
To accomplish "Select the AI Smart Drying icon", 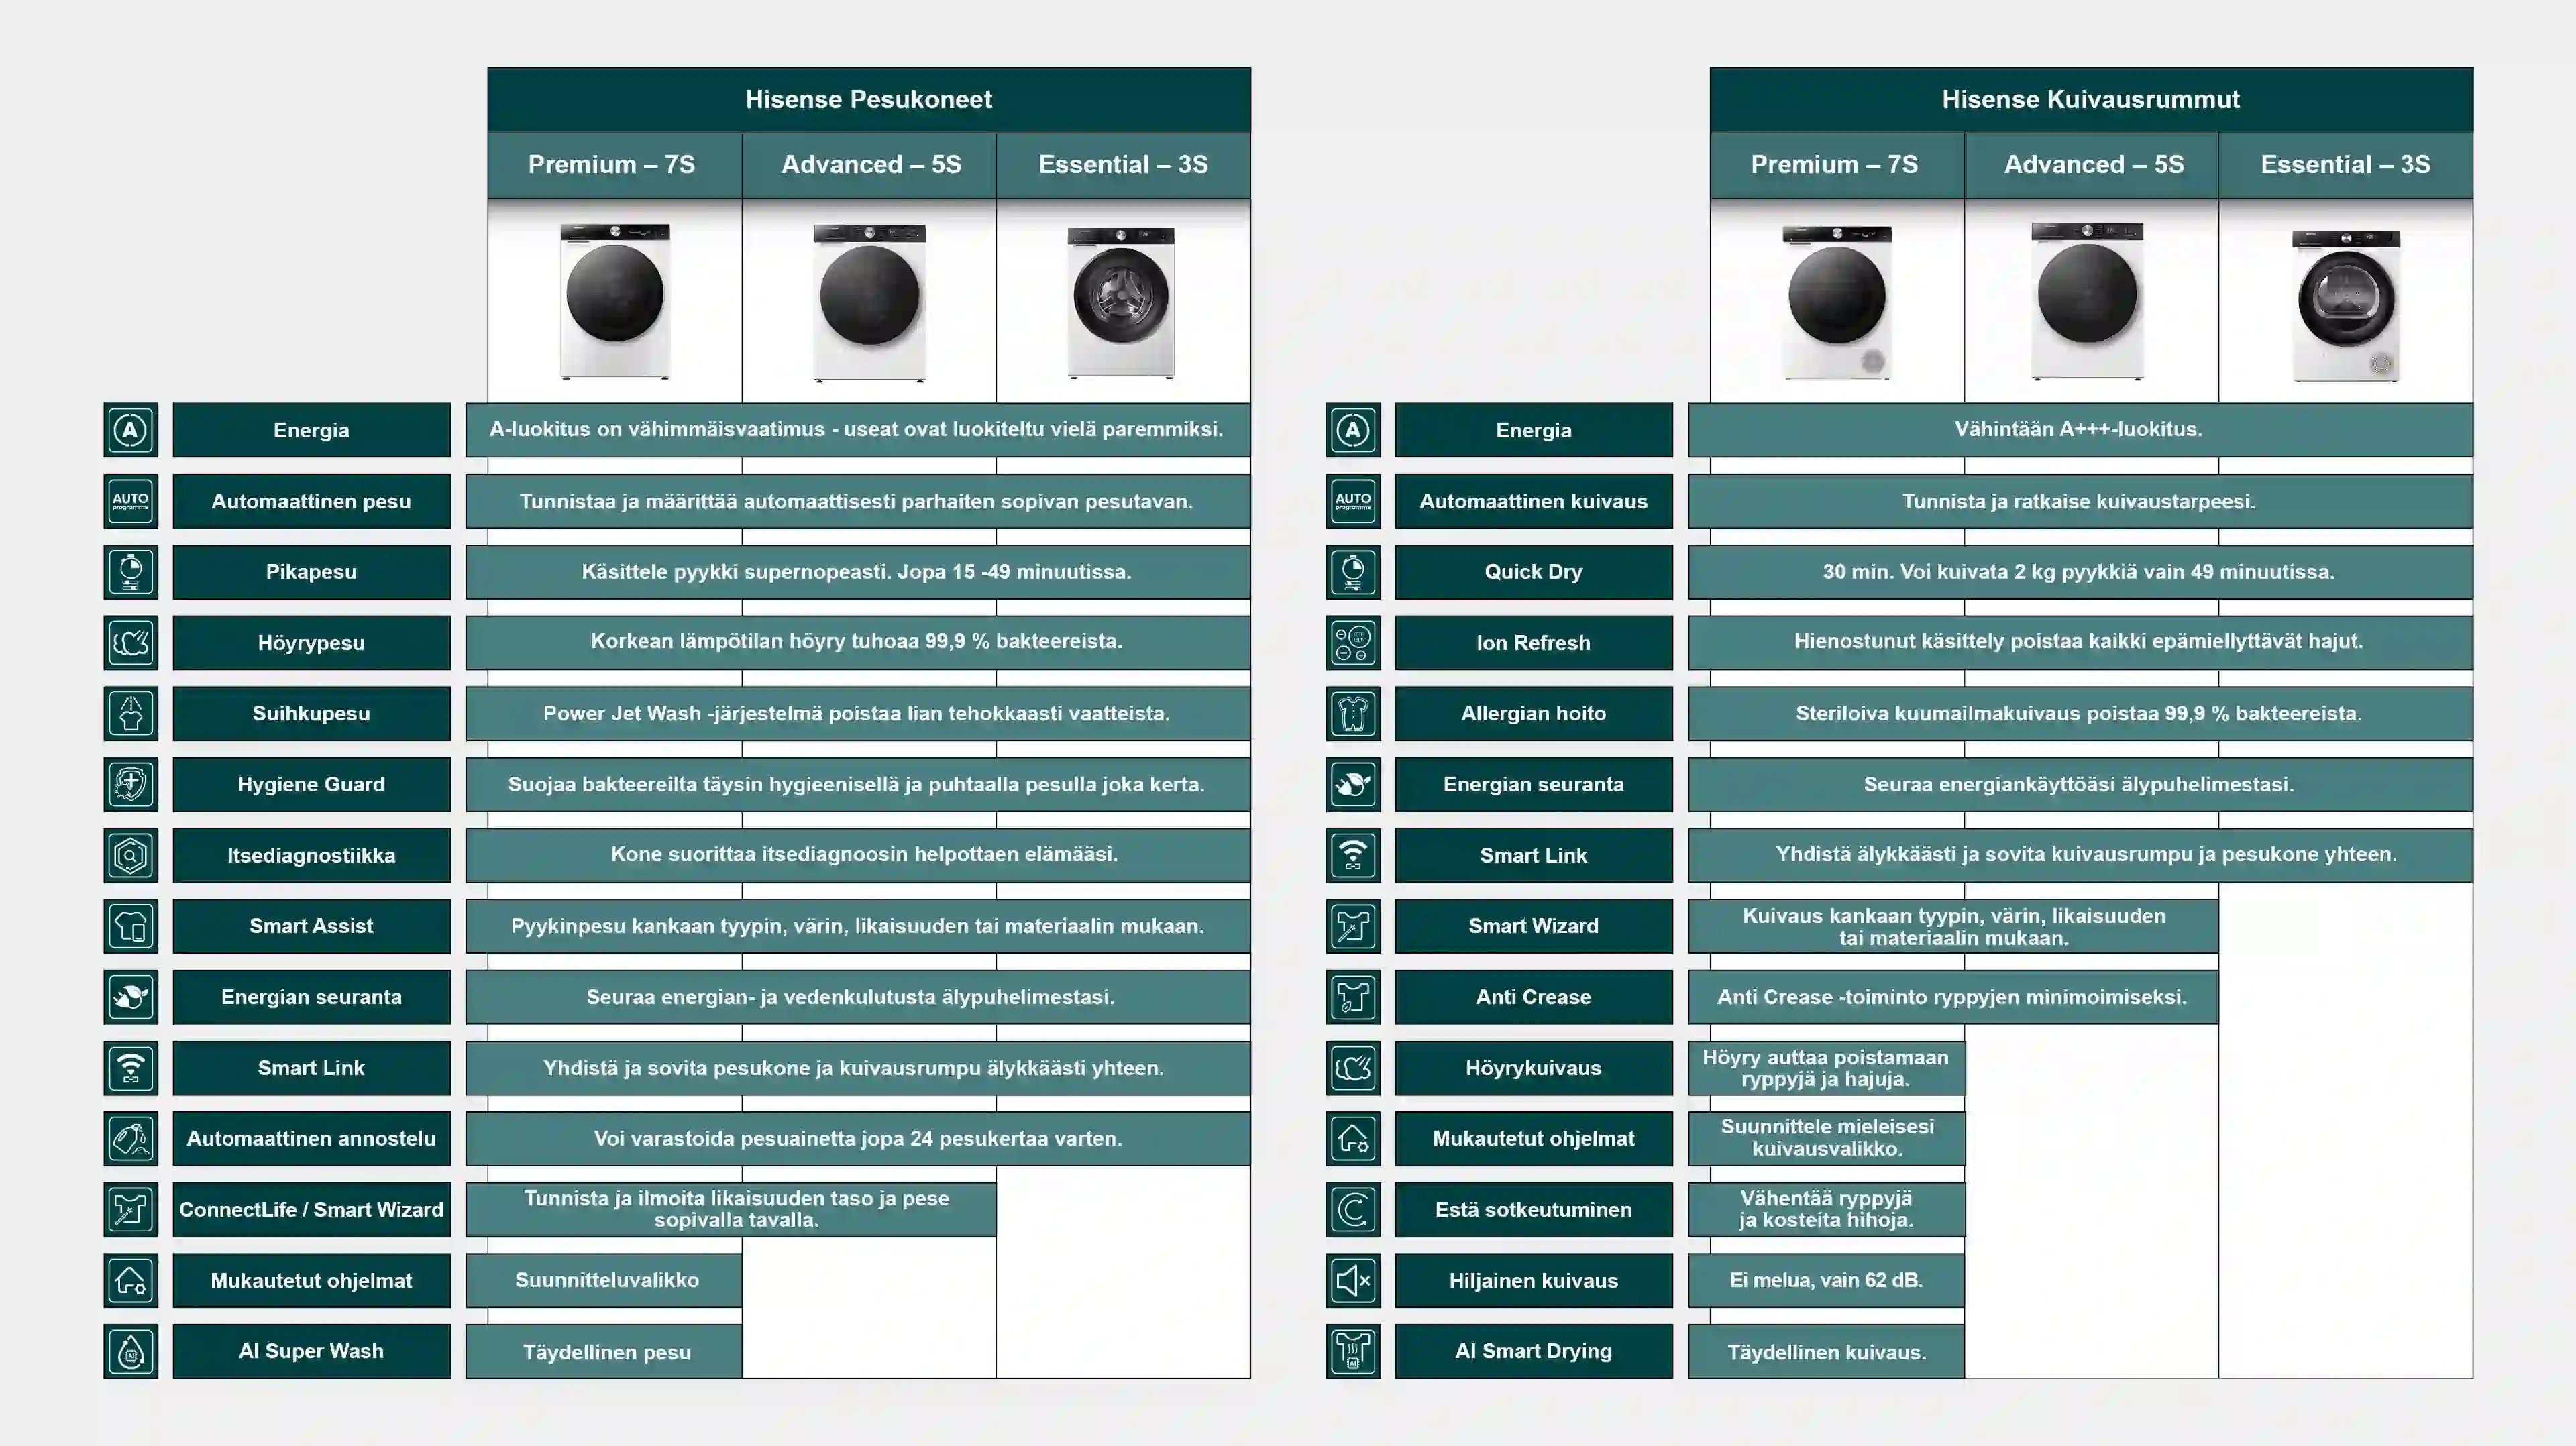I will click(1353, 1351).
